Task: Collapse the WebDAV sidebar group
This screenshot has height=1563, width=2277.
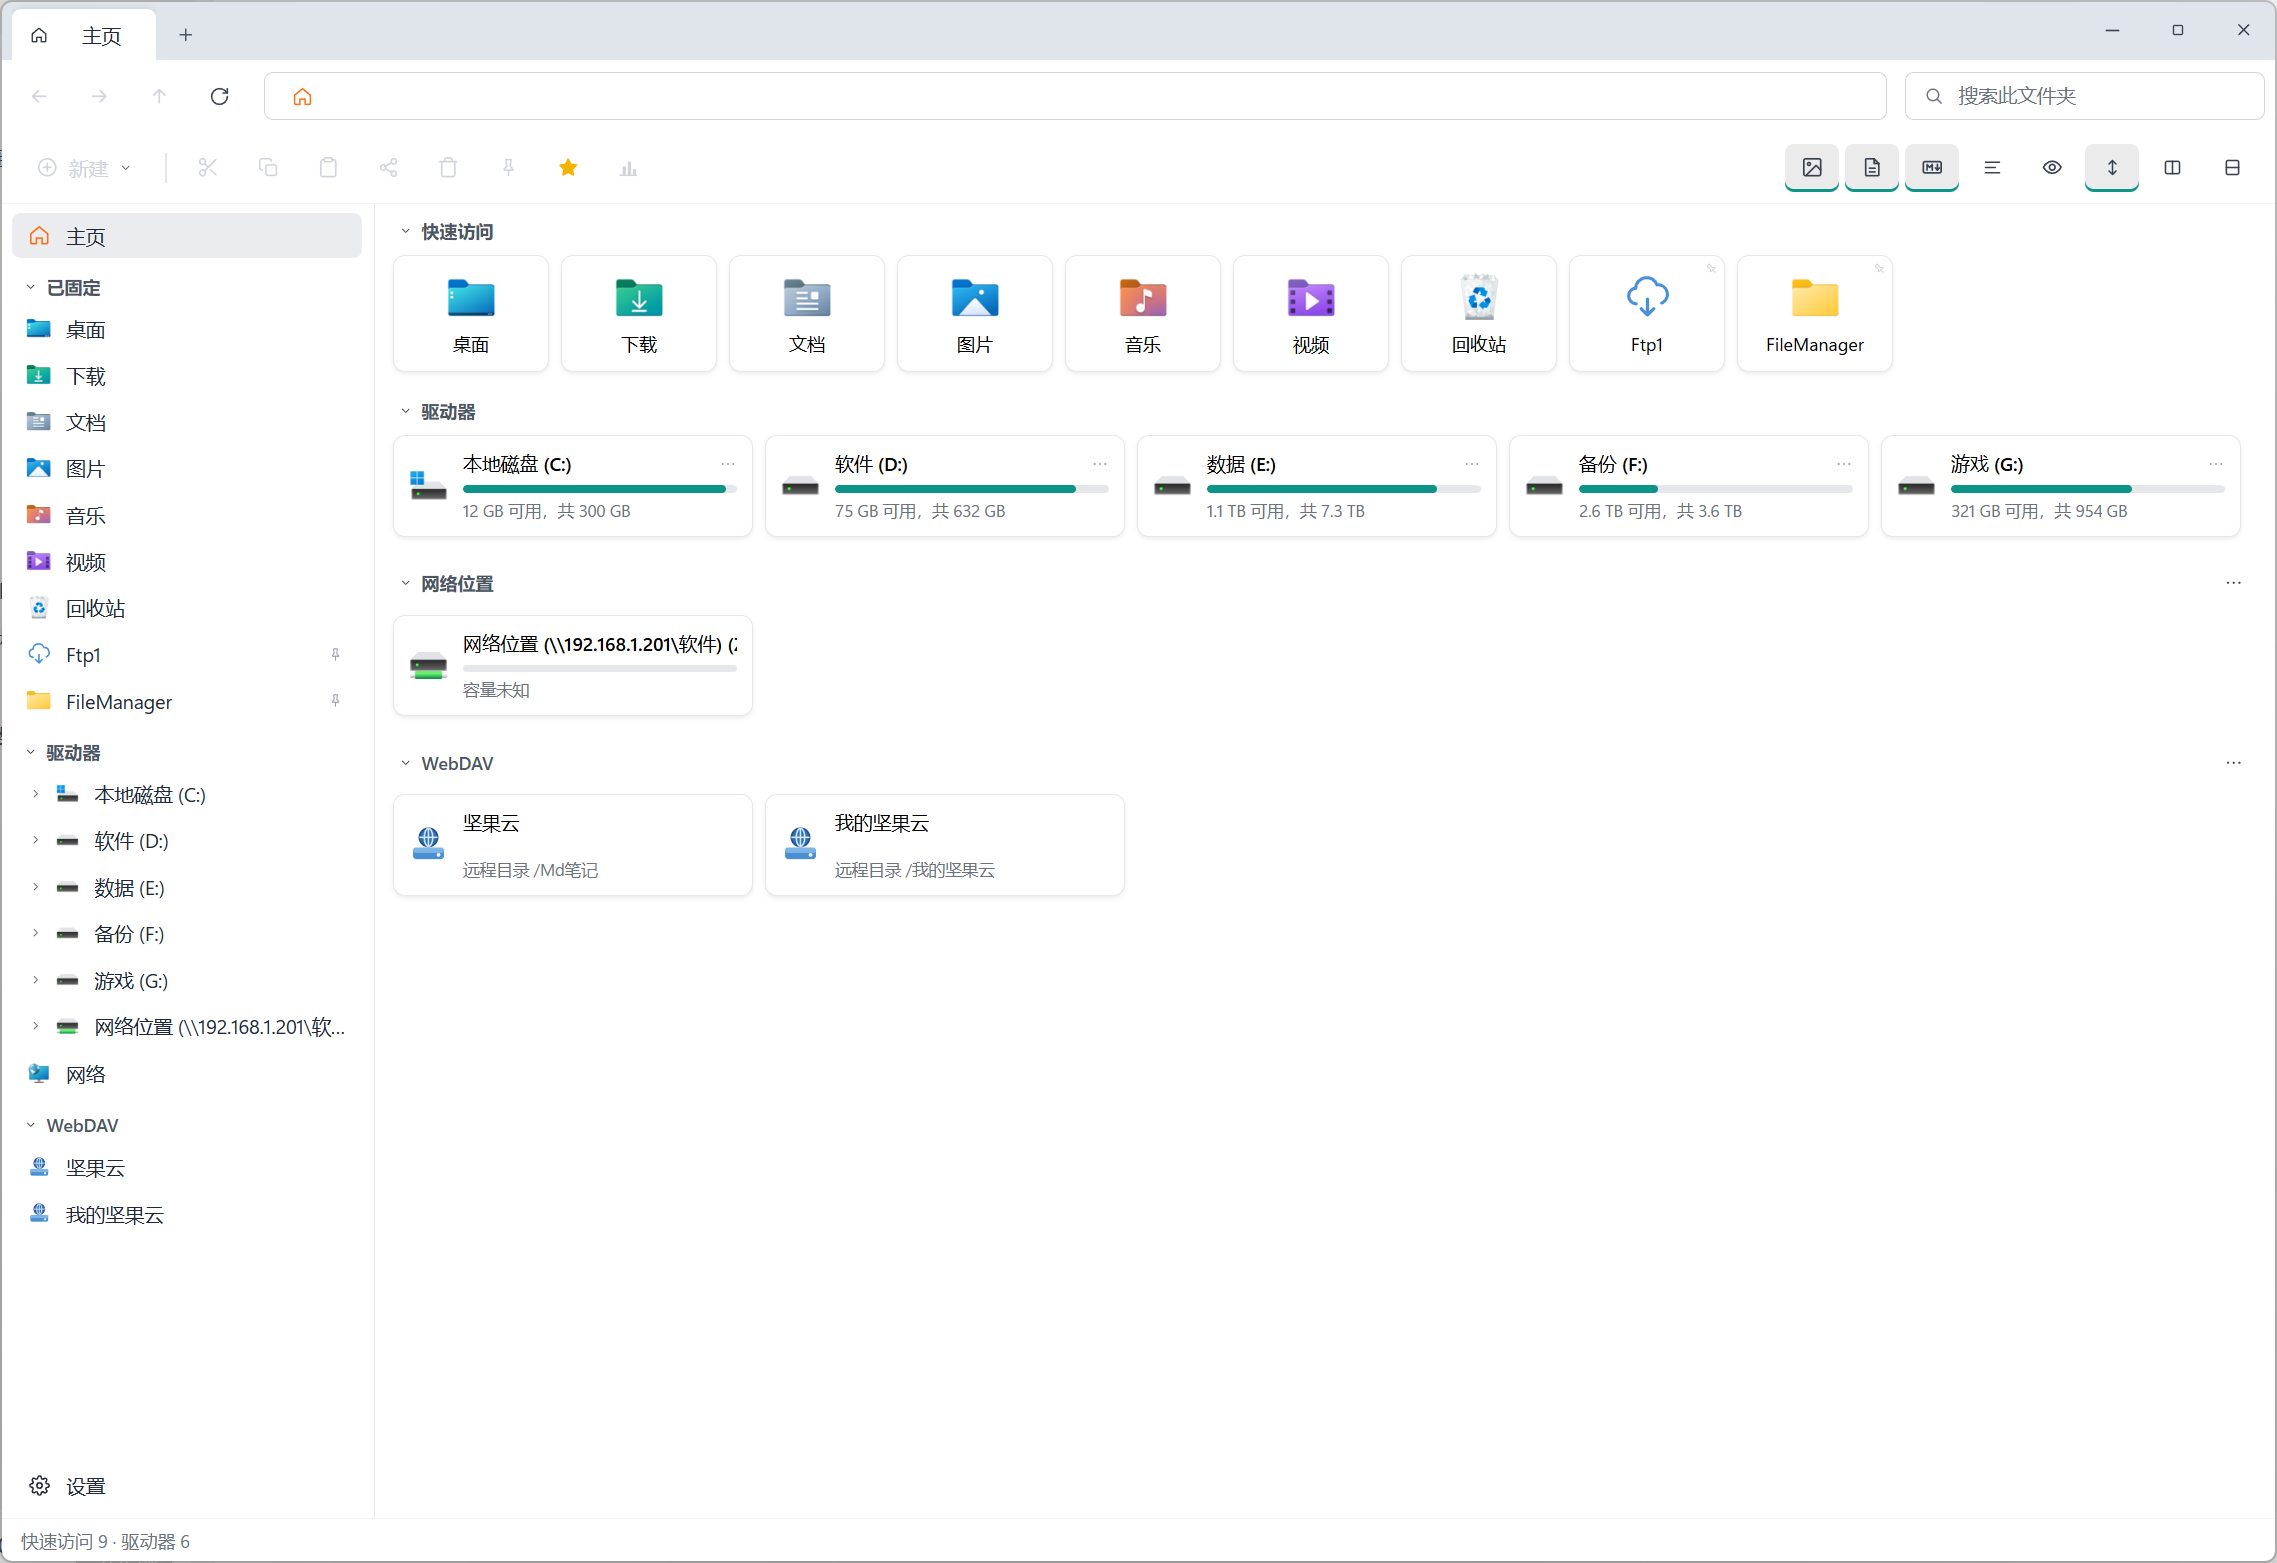Action: point(30,1125)
